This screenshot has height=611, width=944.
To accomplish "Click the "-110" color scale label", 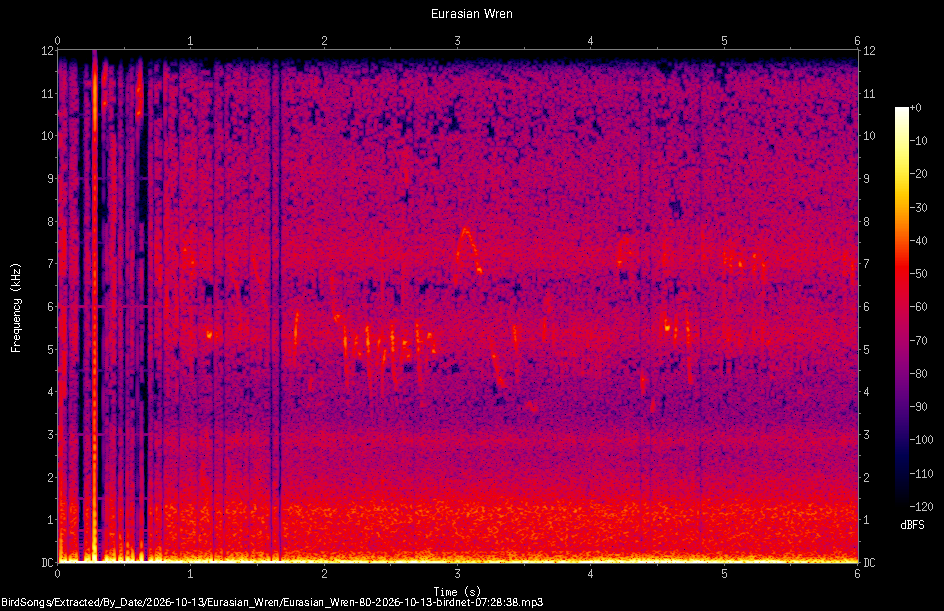I will (921, 474).
